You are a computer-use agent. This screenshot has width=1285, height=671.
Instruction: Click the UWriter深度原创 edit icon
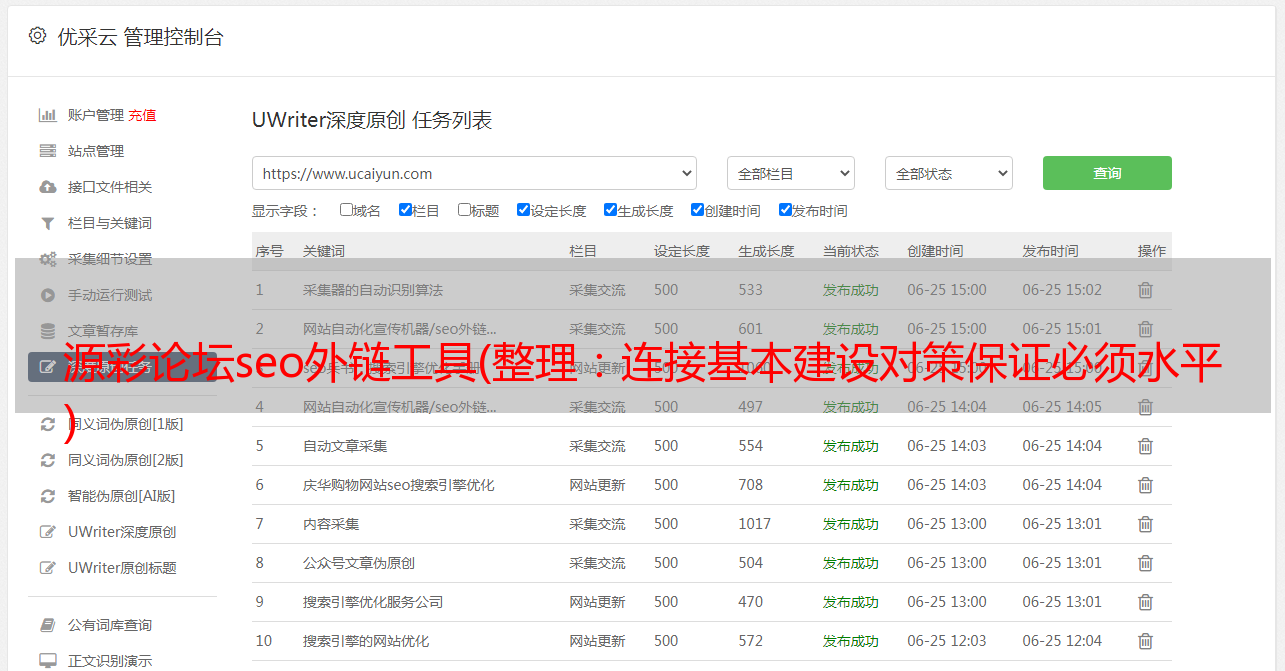[47, 532]
